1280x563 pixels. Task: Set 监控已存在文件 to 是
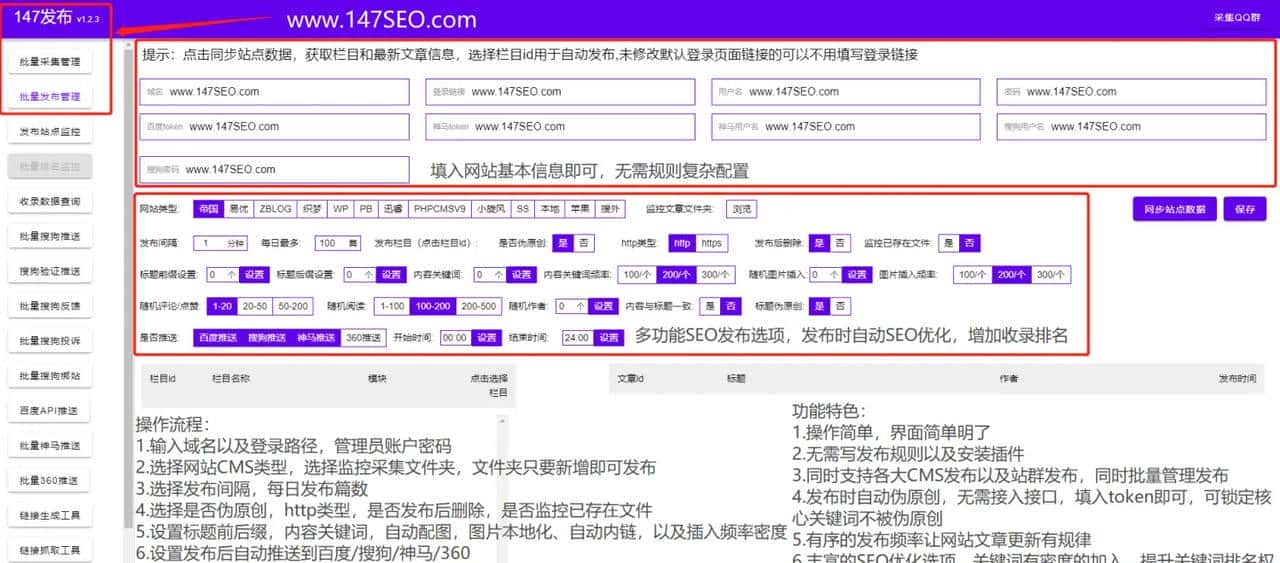click(x=949, y=243)
